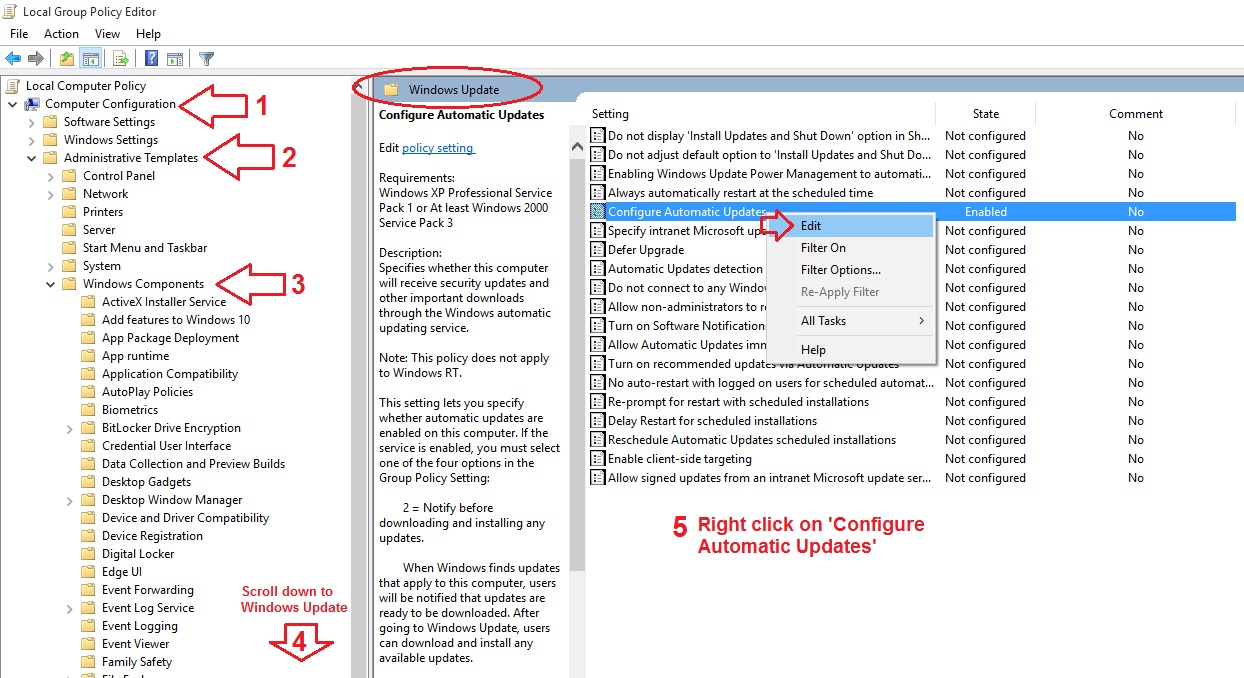The height and width of the screenshot is (678, 1244).
Task: Open the Help menu in the menu bar
Action: [148, 34]
